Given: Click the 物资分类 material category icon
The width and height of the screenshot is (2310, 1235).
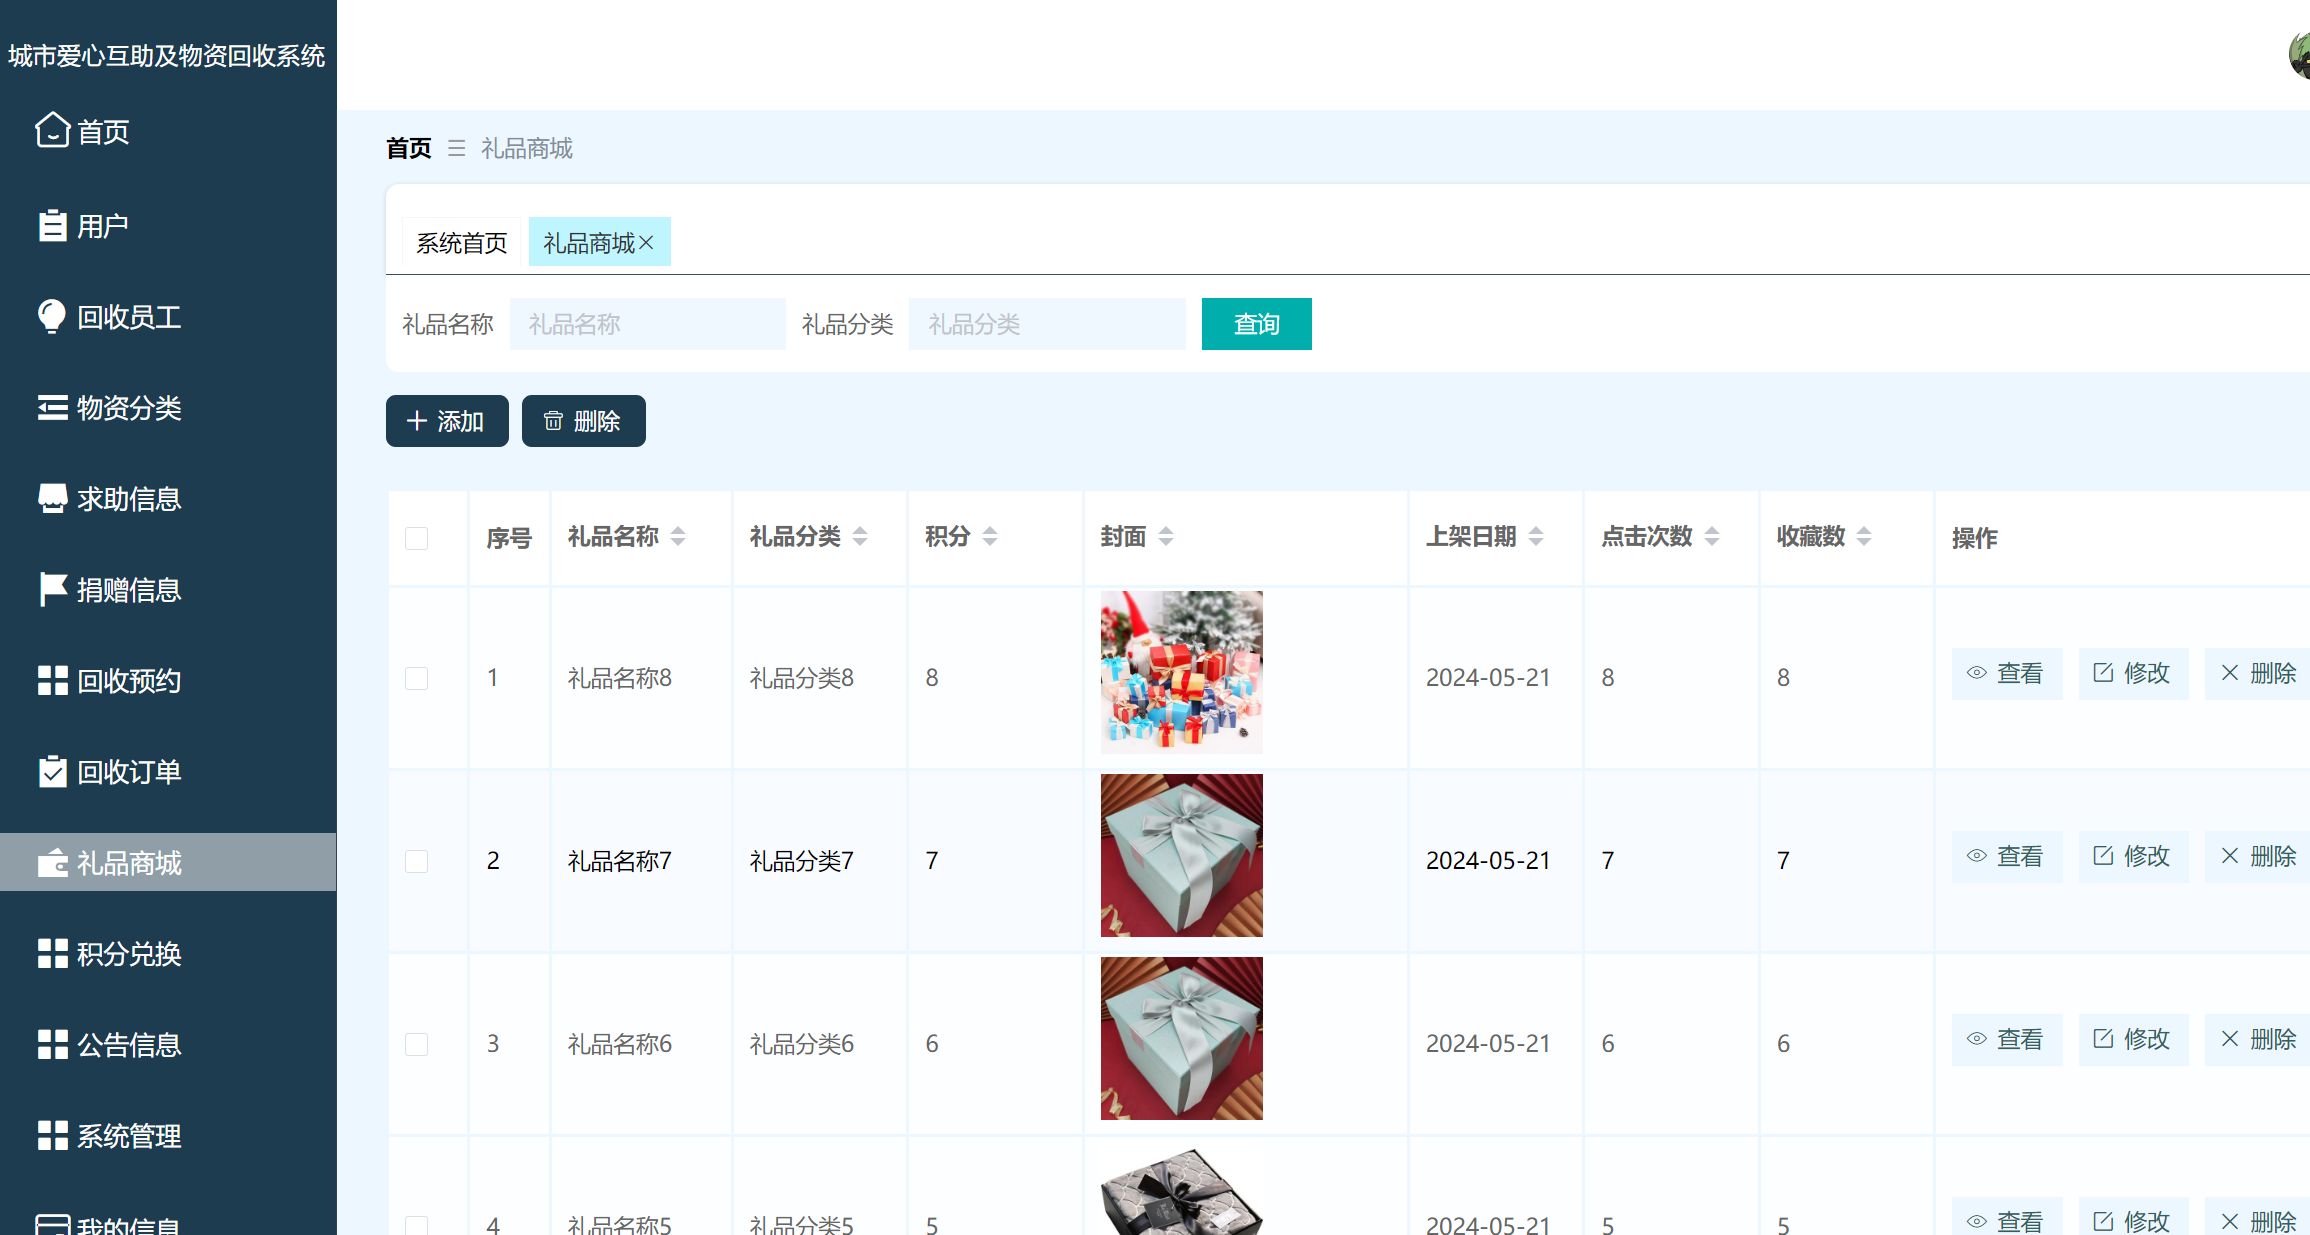Looking at the screenshot, I should point(52,407).
